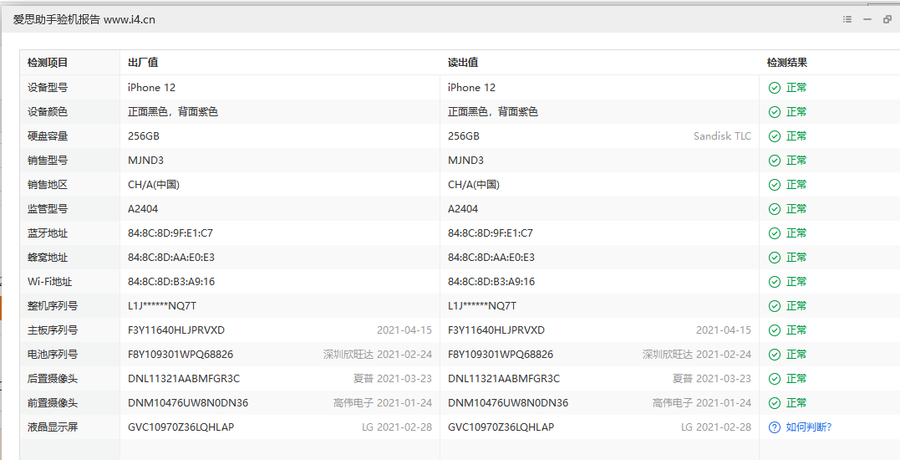Open the 如何判断? link
The width and height of the screenshot is (900, 460).
tap(808, 427)
